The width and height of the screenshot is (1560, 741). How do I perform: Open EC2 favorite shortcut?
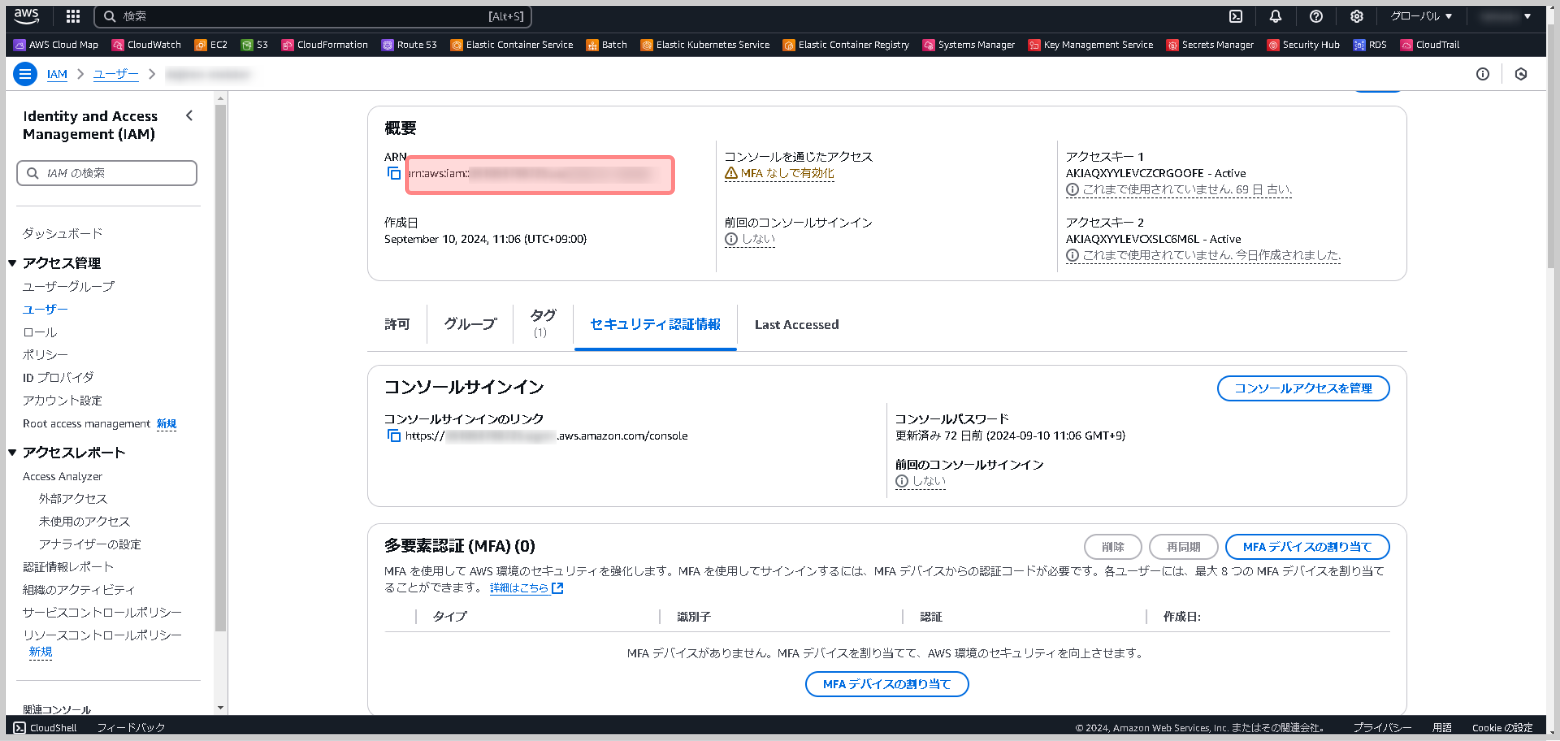click(211, 44)
